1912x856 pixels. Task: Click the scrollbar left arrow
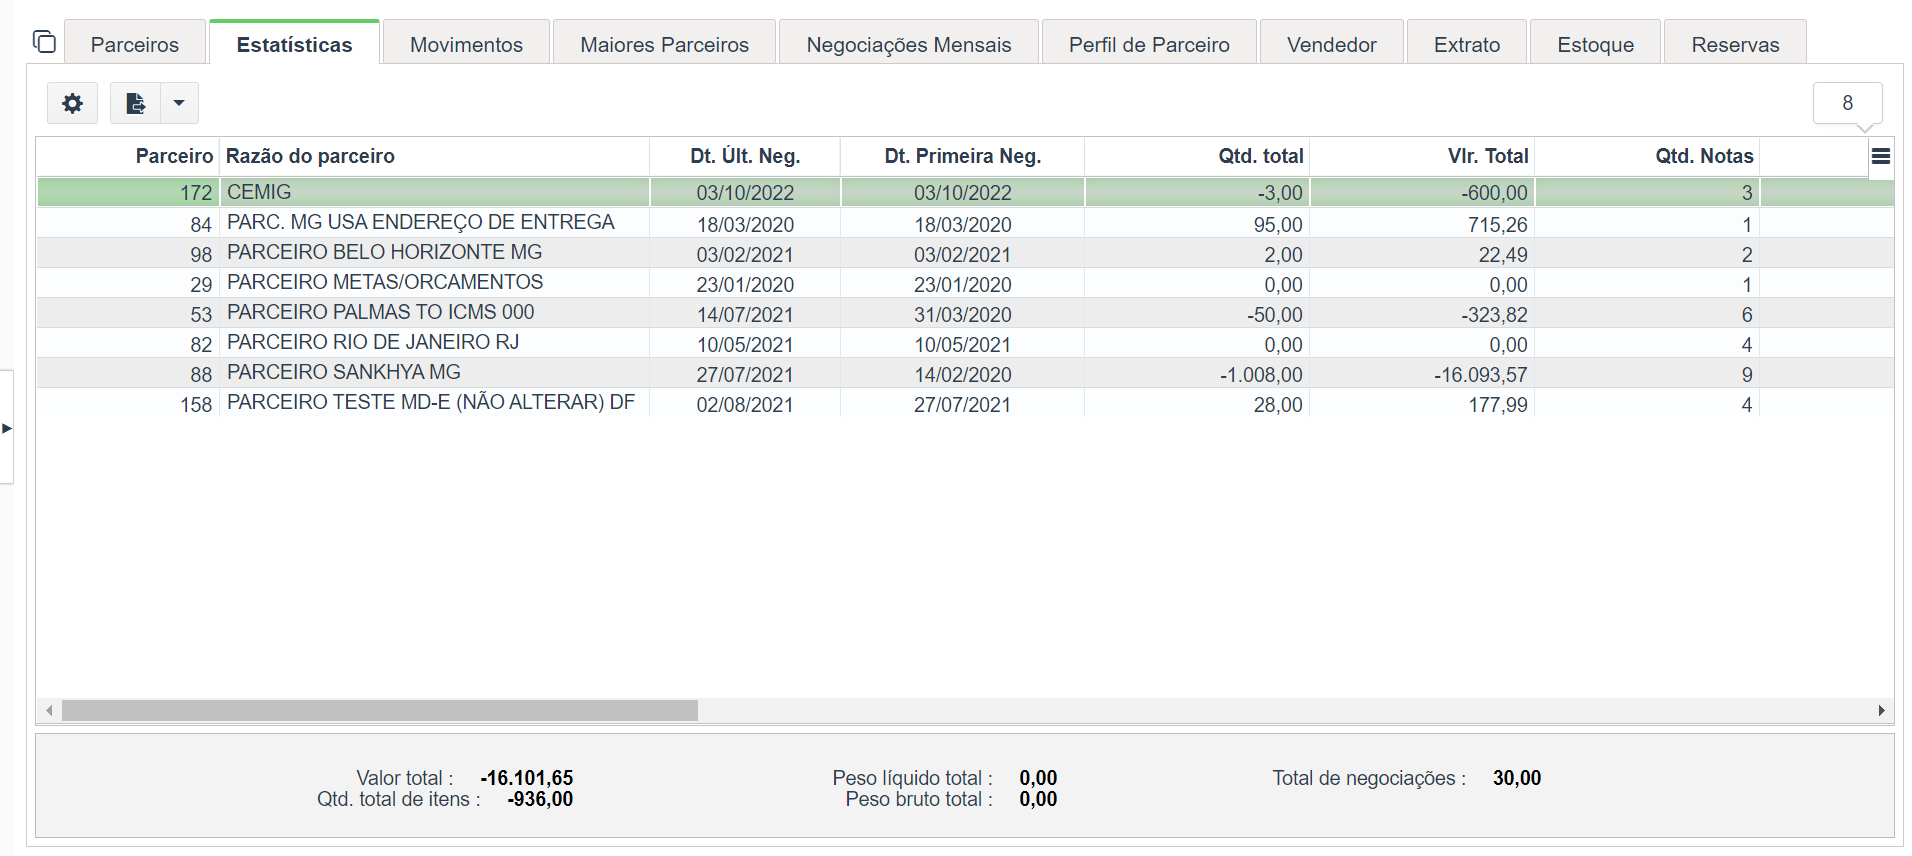coord(49,710)
